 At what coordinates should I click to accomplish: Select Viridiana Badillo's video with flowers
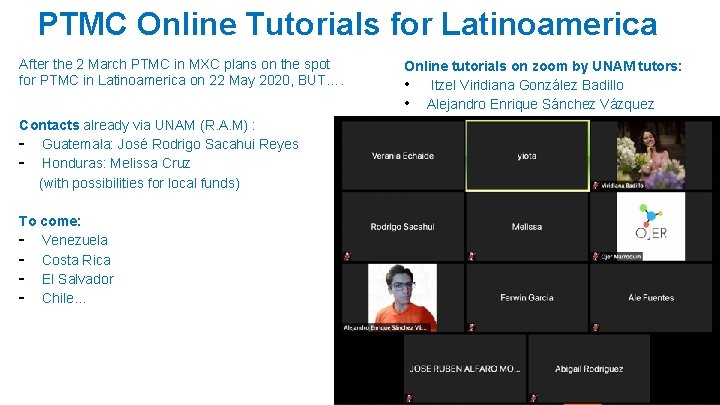point(651,156)
